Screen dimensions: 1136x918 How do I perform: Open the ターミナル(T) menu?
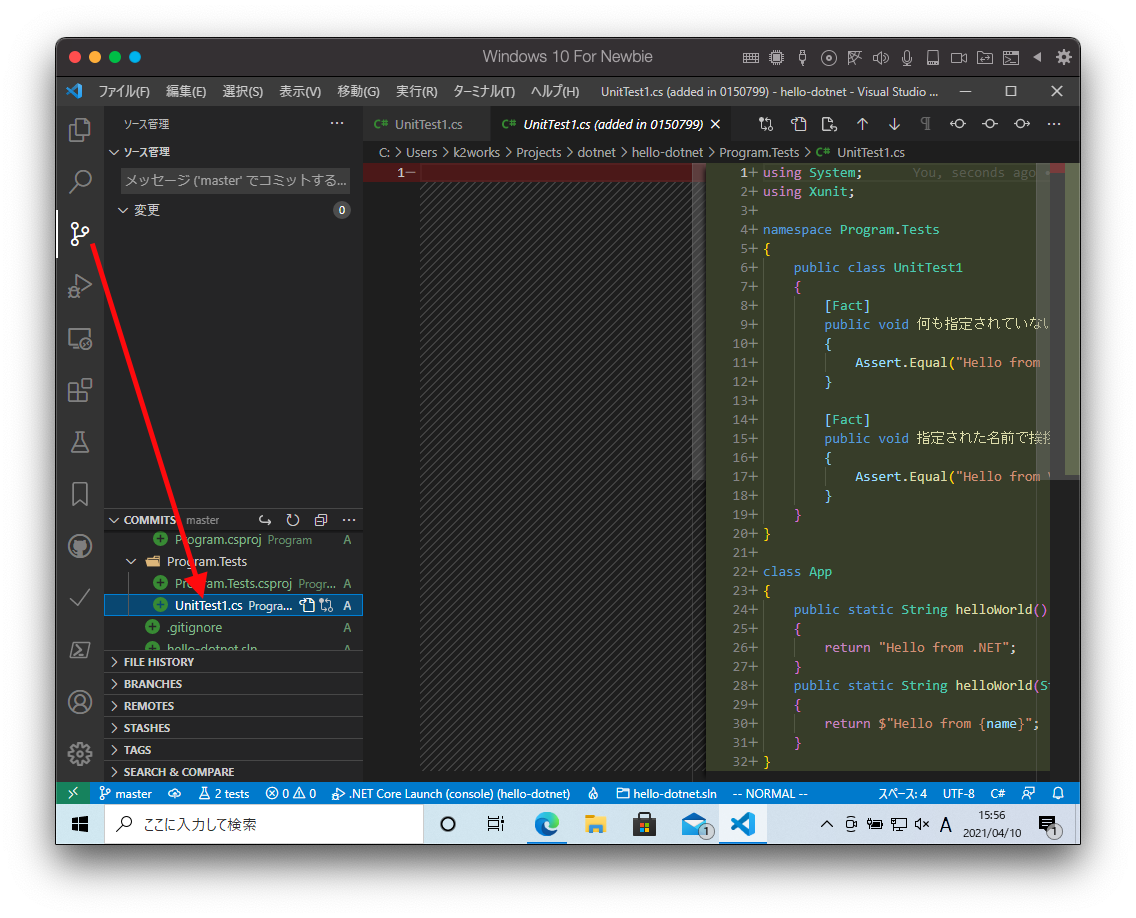pos(483,91)
